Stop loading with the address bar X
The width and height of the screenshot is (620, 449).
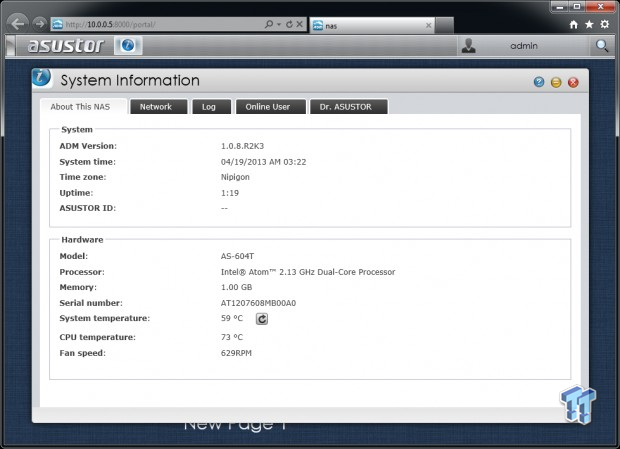click(x=300, y=24)
